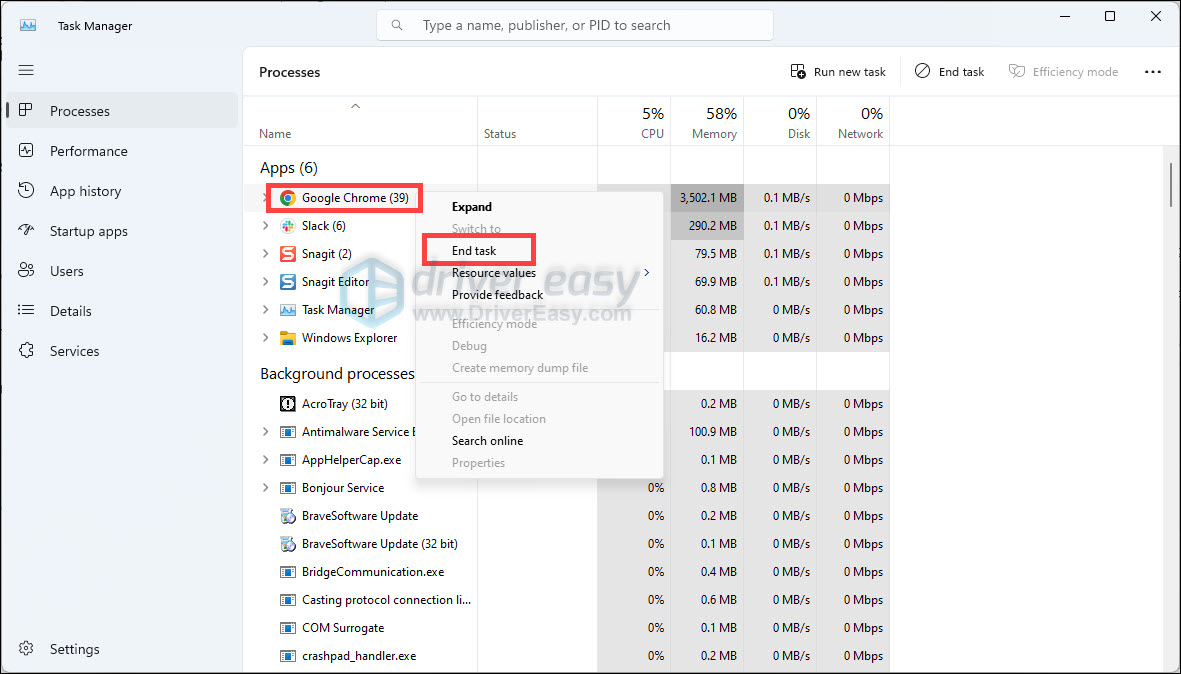The height and width of the screenshot is (674, 1181).
Task: Open the Performance page icon
Action: pos(27,151)
